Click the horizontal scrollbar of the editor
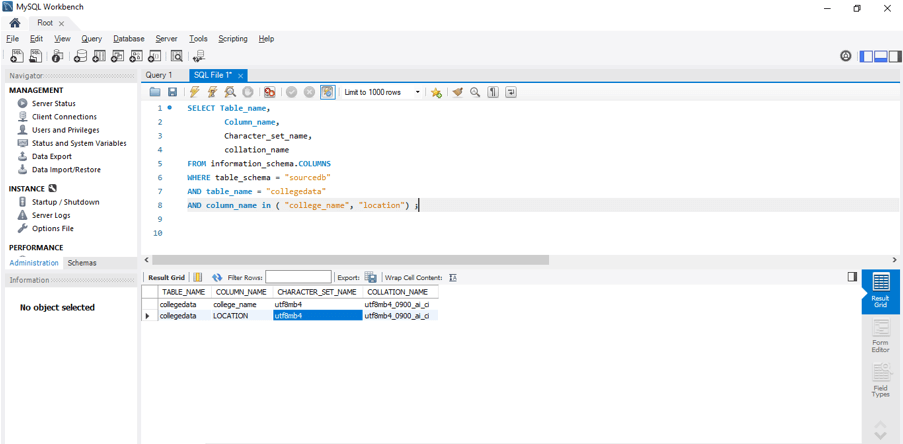 point(350,260)
